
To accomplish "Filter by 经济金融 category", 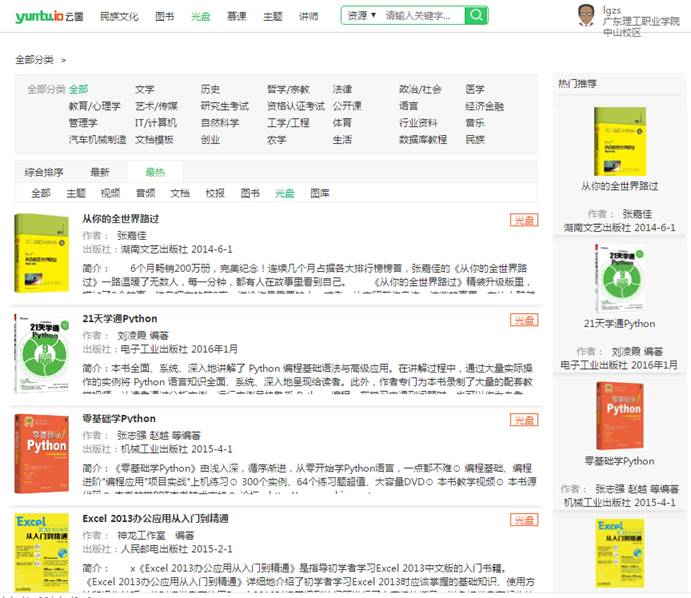I will pyautogui.click(x=484, y=106).
